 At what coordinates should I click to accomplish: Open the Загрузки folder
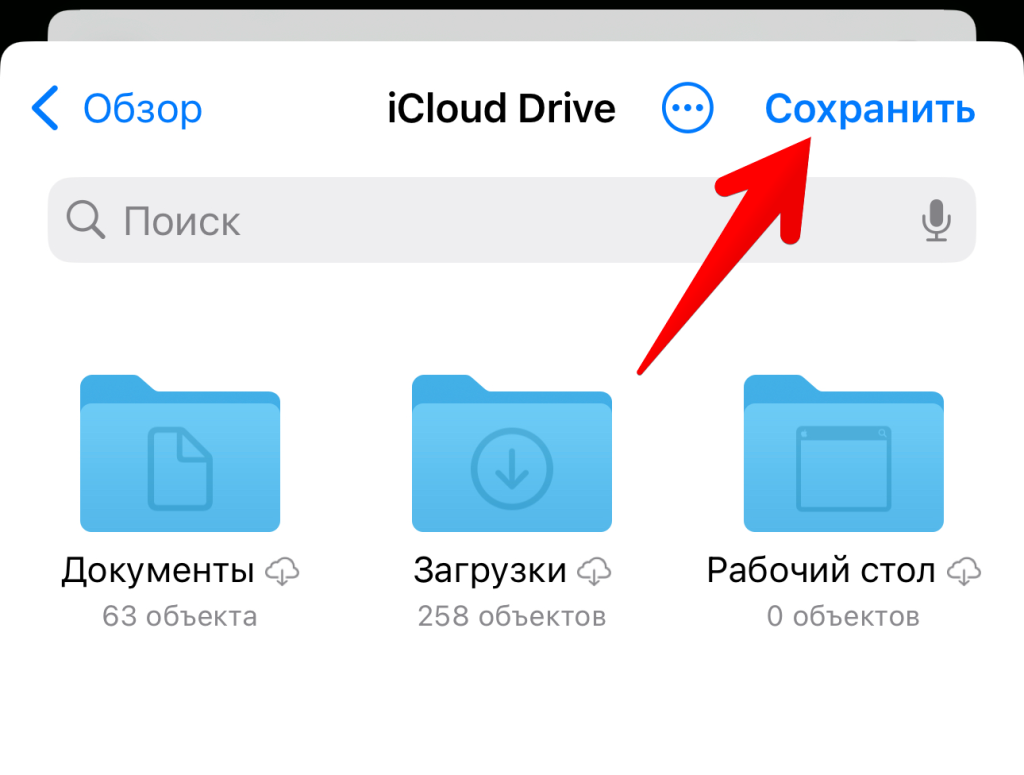tap(511, 452)
